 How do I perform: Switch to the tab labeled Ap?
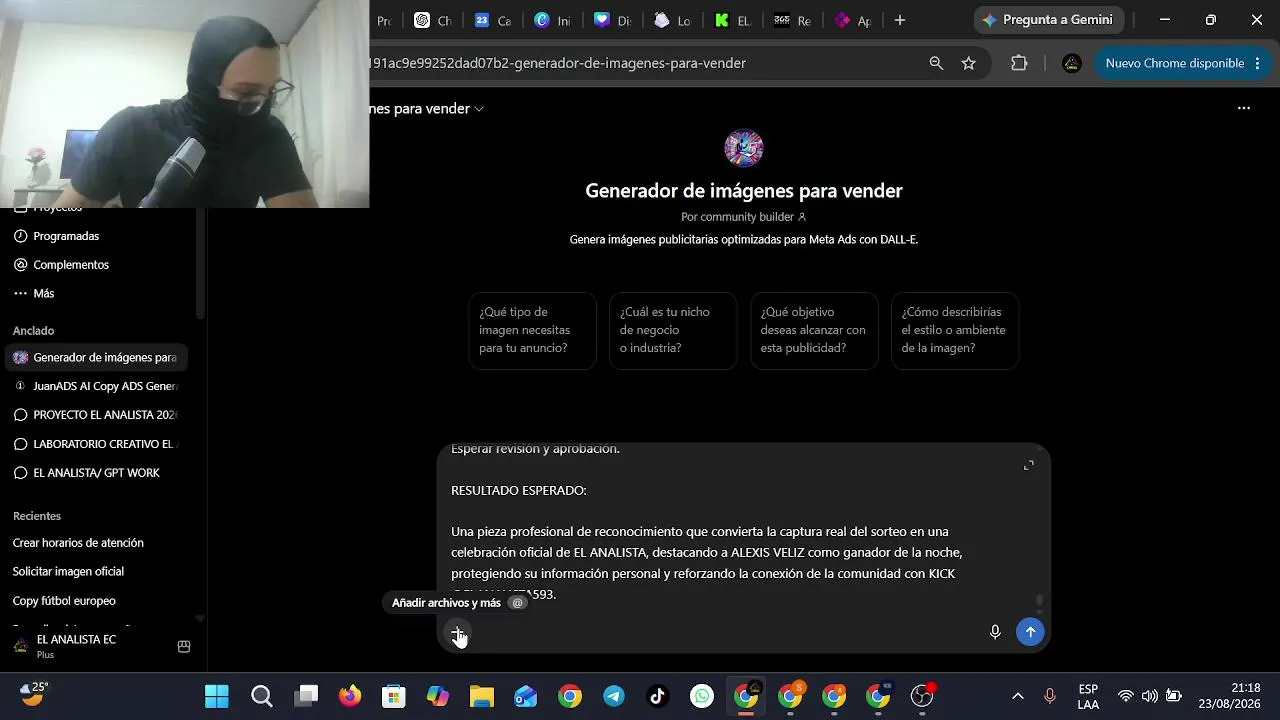click(x=853, y=20)
